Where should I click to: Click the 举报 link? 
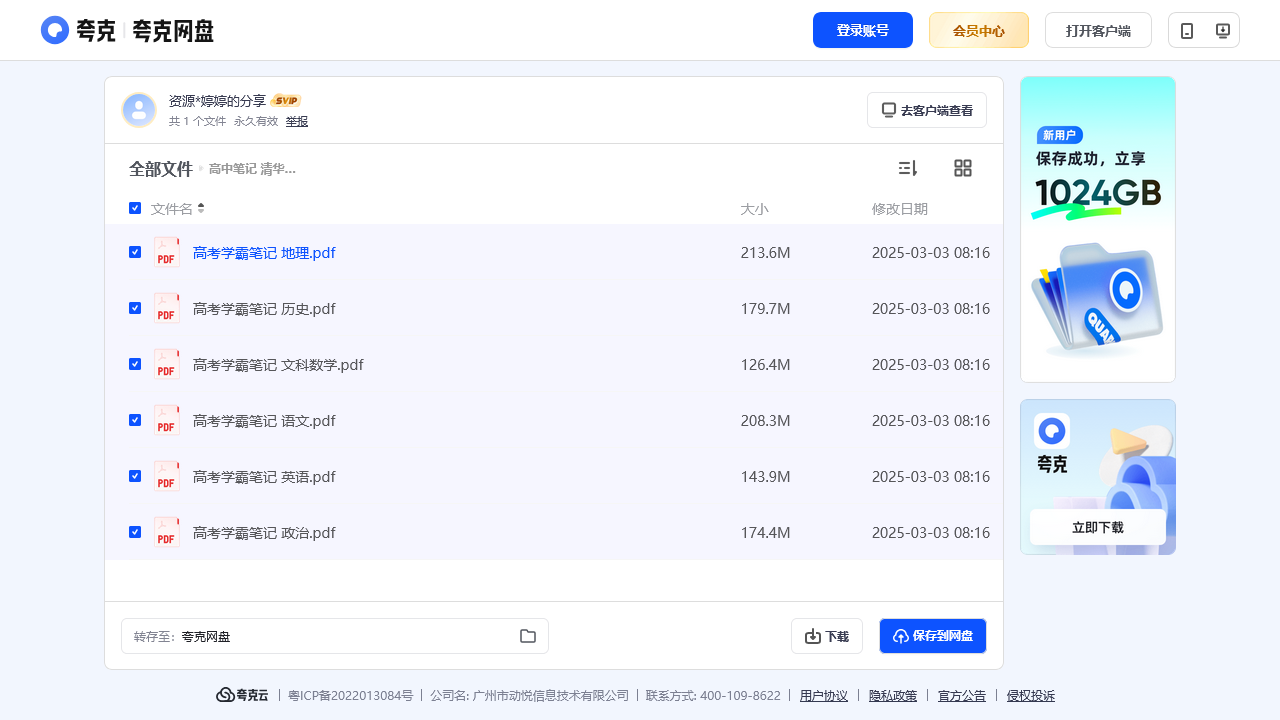tap(297, 121)
